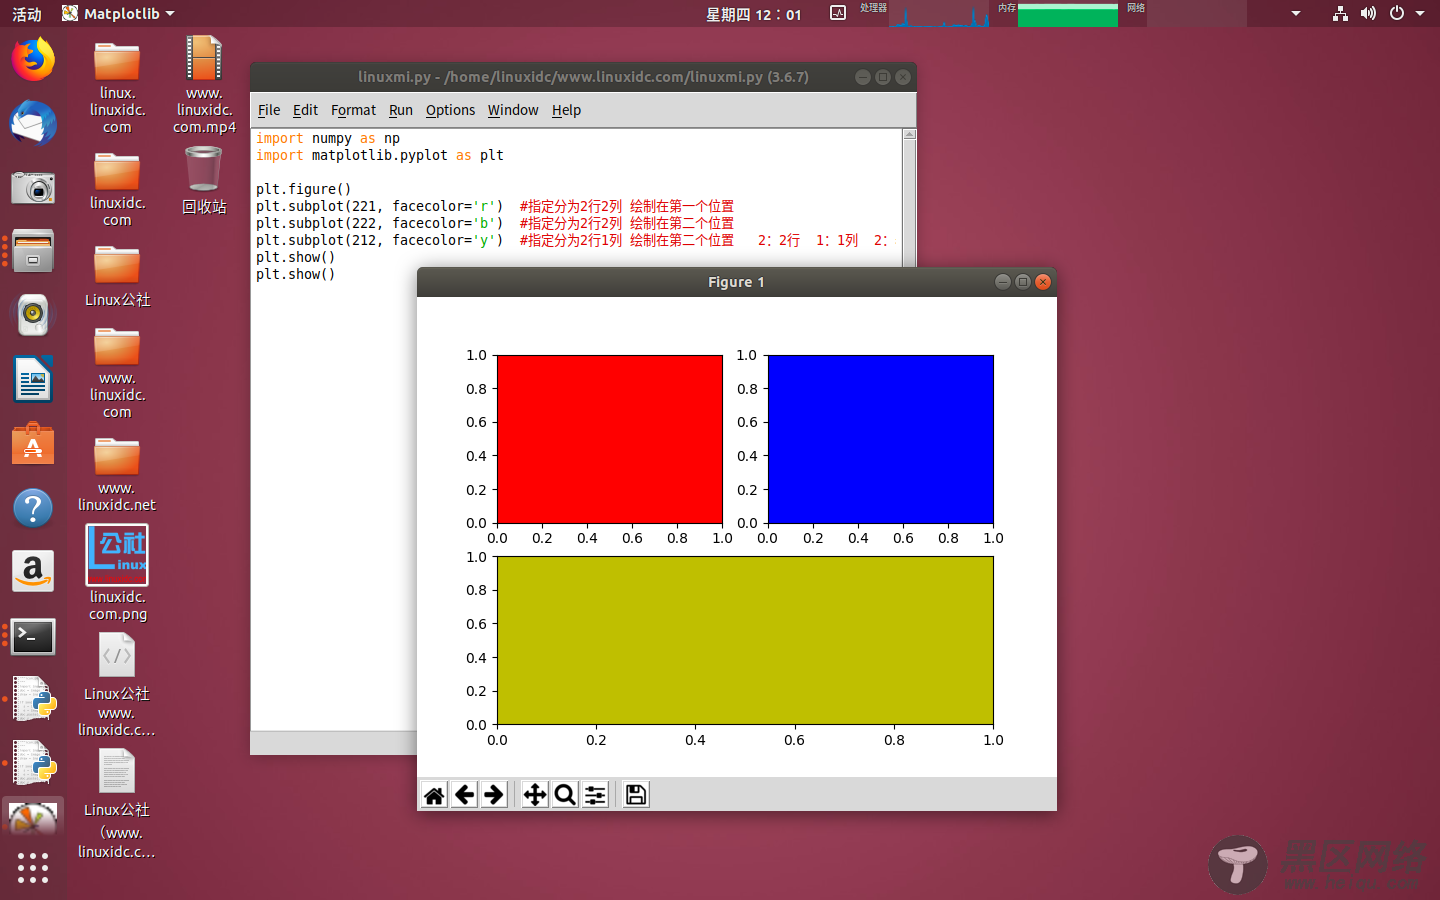Select the www.linuxidc.com desktop folder
The image size is (1440, 900).
pyautogui.click(x=117, y=373)
